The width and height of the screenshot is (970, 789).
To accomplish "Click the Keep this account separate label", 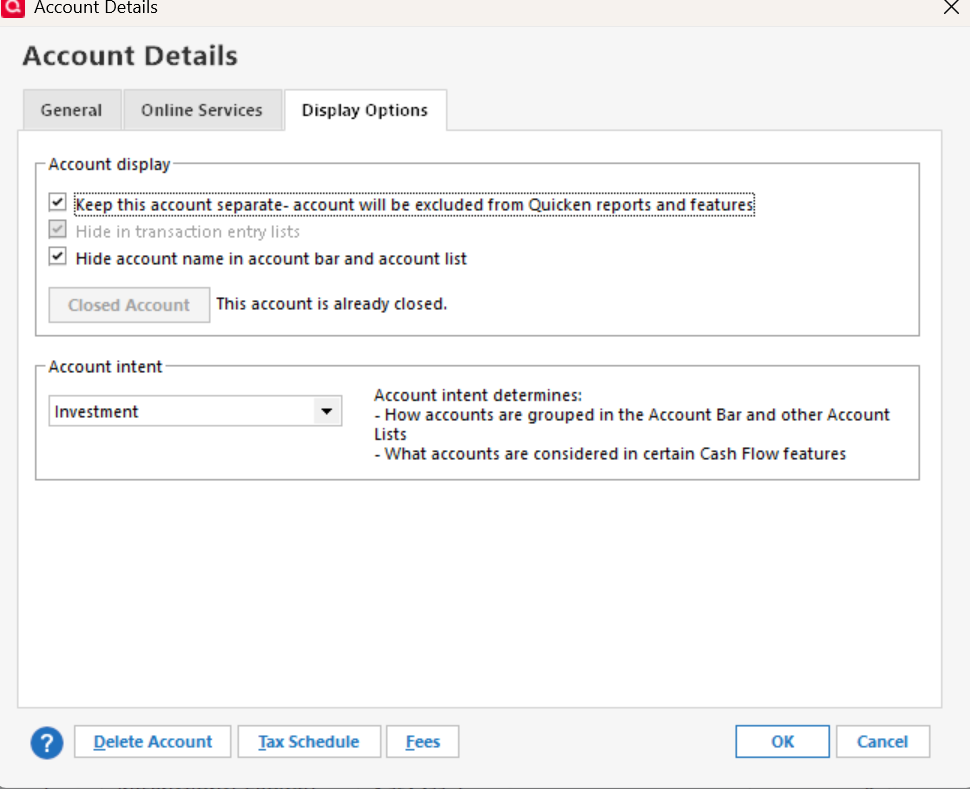I will pyautogui.click(x=414, y=205).
